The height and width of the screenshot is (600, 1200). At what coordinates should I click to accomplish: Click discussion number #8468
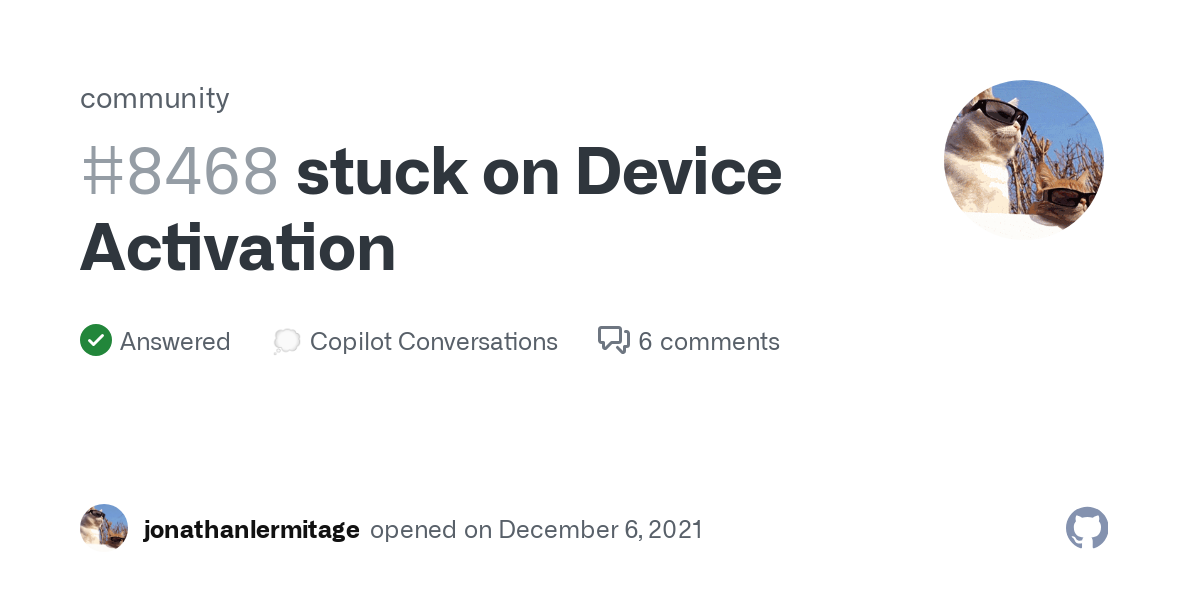click(x=180, y=171)
